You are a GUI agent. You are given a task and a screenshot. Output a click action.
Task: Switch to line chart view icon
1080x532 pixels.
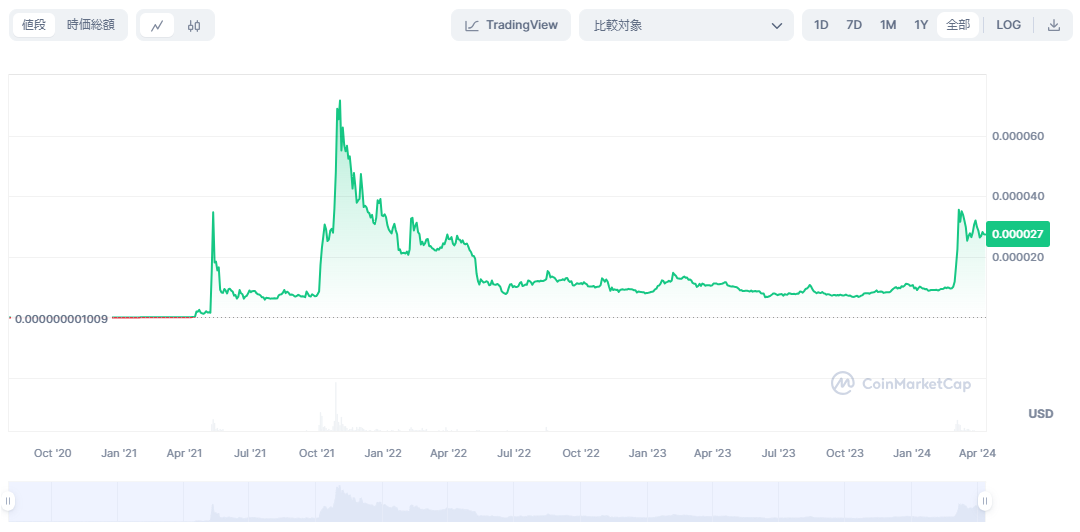click(x=157, y=26)
